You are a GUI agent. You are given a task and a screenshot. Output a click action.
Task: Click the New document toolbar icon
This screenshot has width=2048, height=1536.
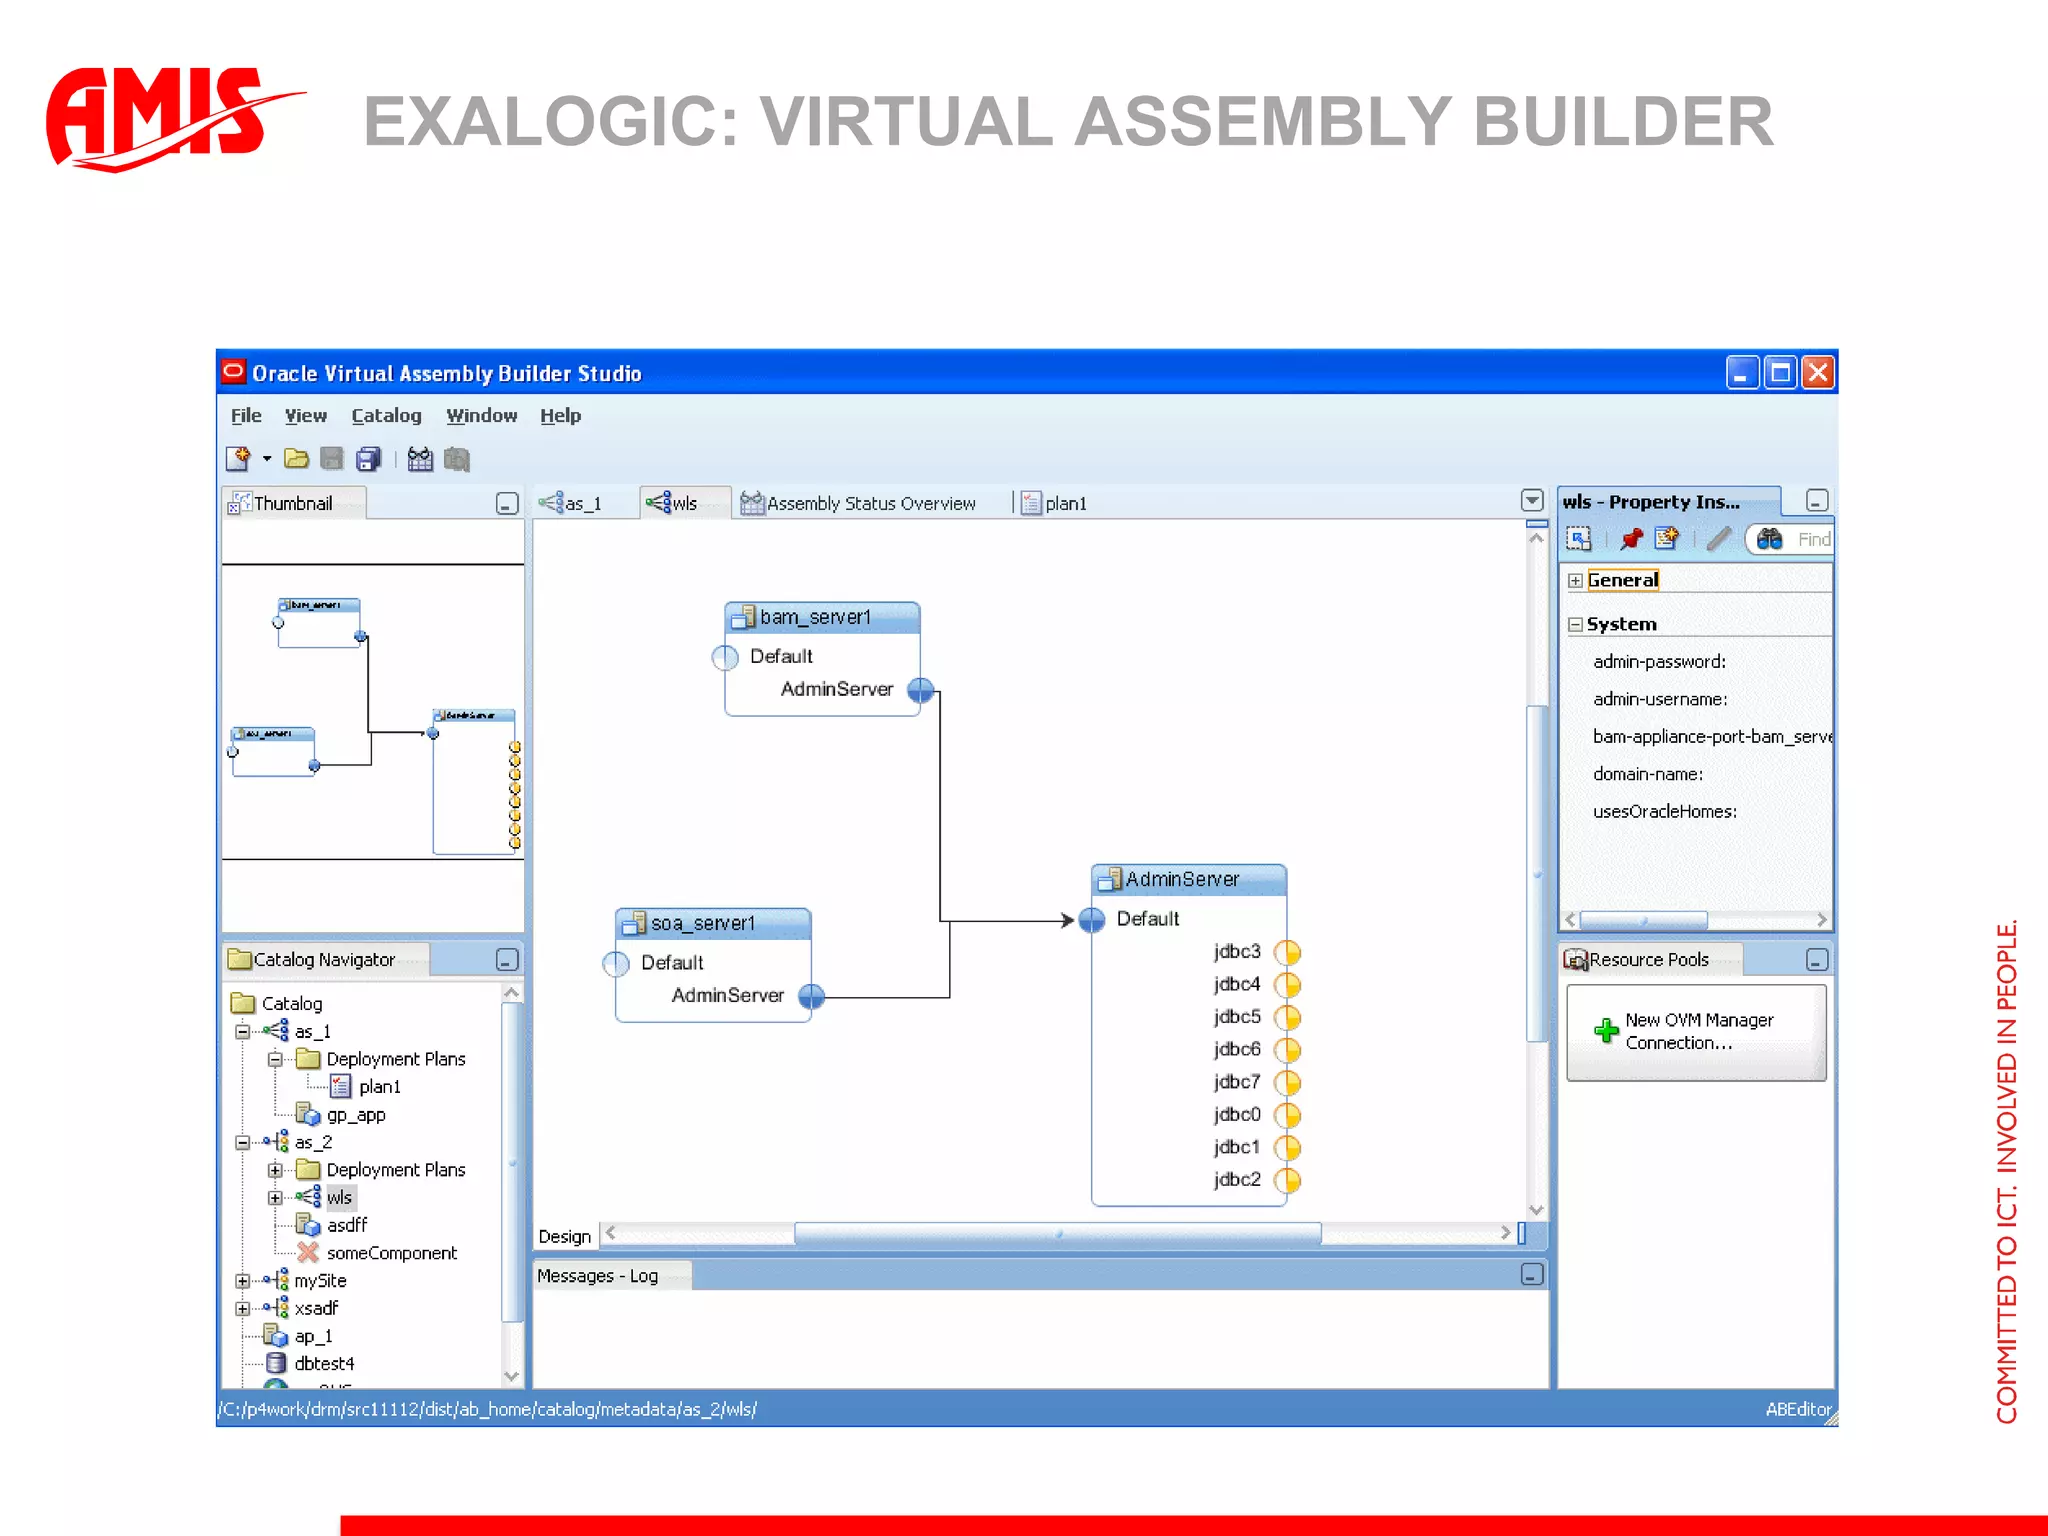point(238,459)
